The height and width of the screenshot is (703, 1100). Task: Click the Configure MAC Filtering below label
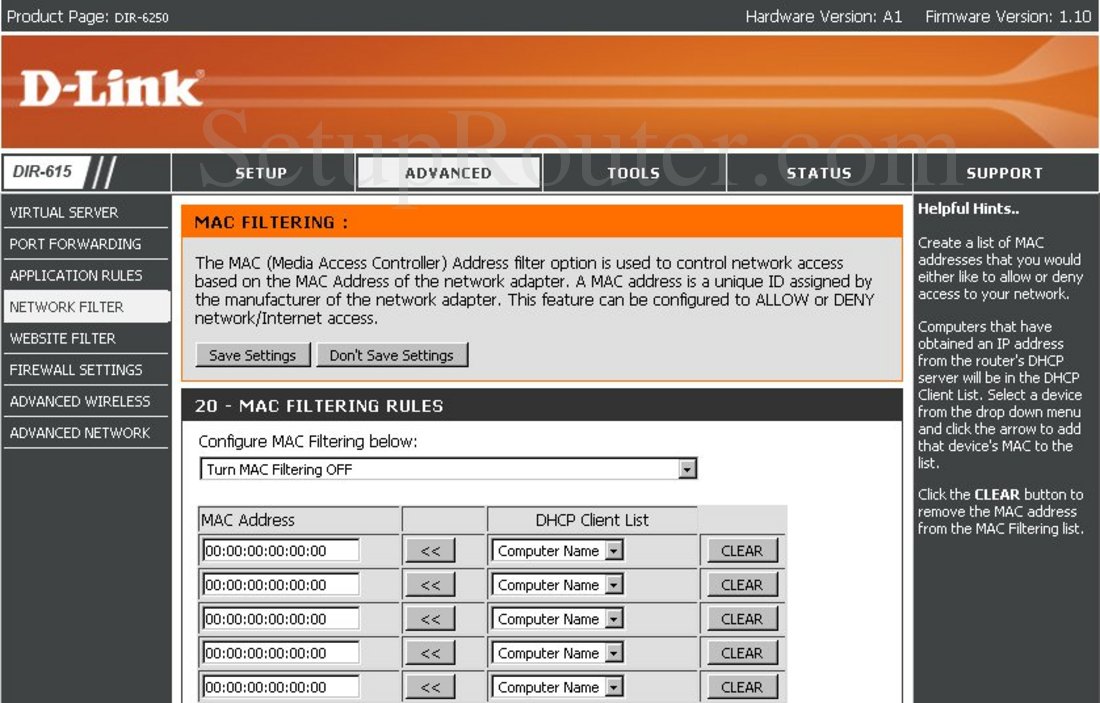(x=308, y=441)
